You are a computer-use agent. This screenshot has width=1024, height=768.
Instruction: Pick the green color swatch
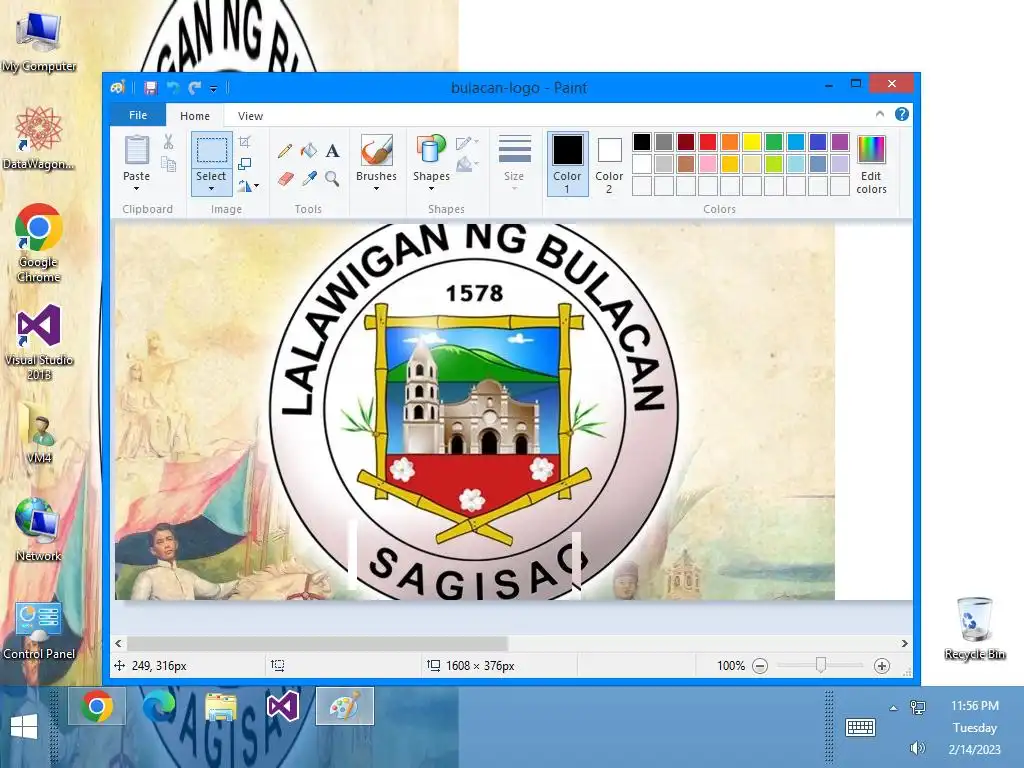774,142
